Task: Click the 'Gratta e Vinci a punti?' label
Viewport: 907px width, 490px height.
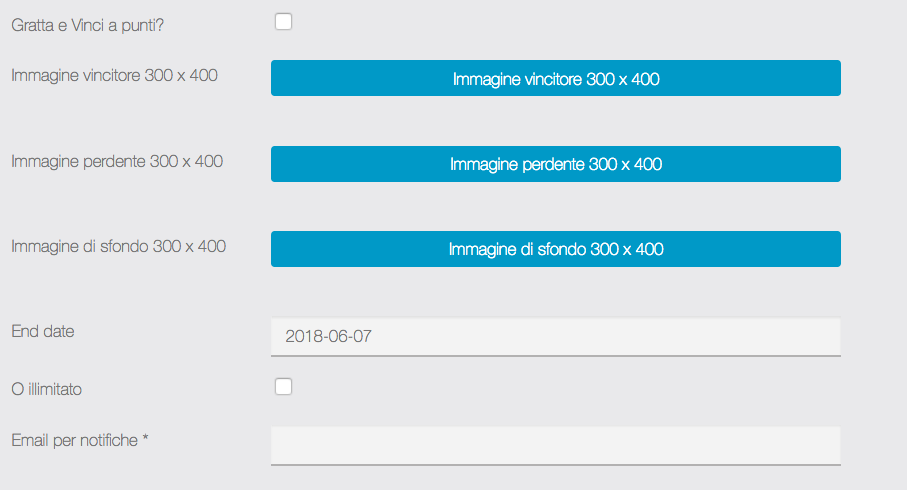Action: coord(87,25)
